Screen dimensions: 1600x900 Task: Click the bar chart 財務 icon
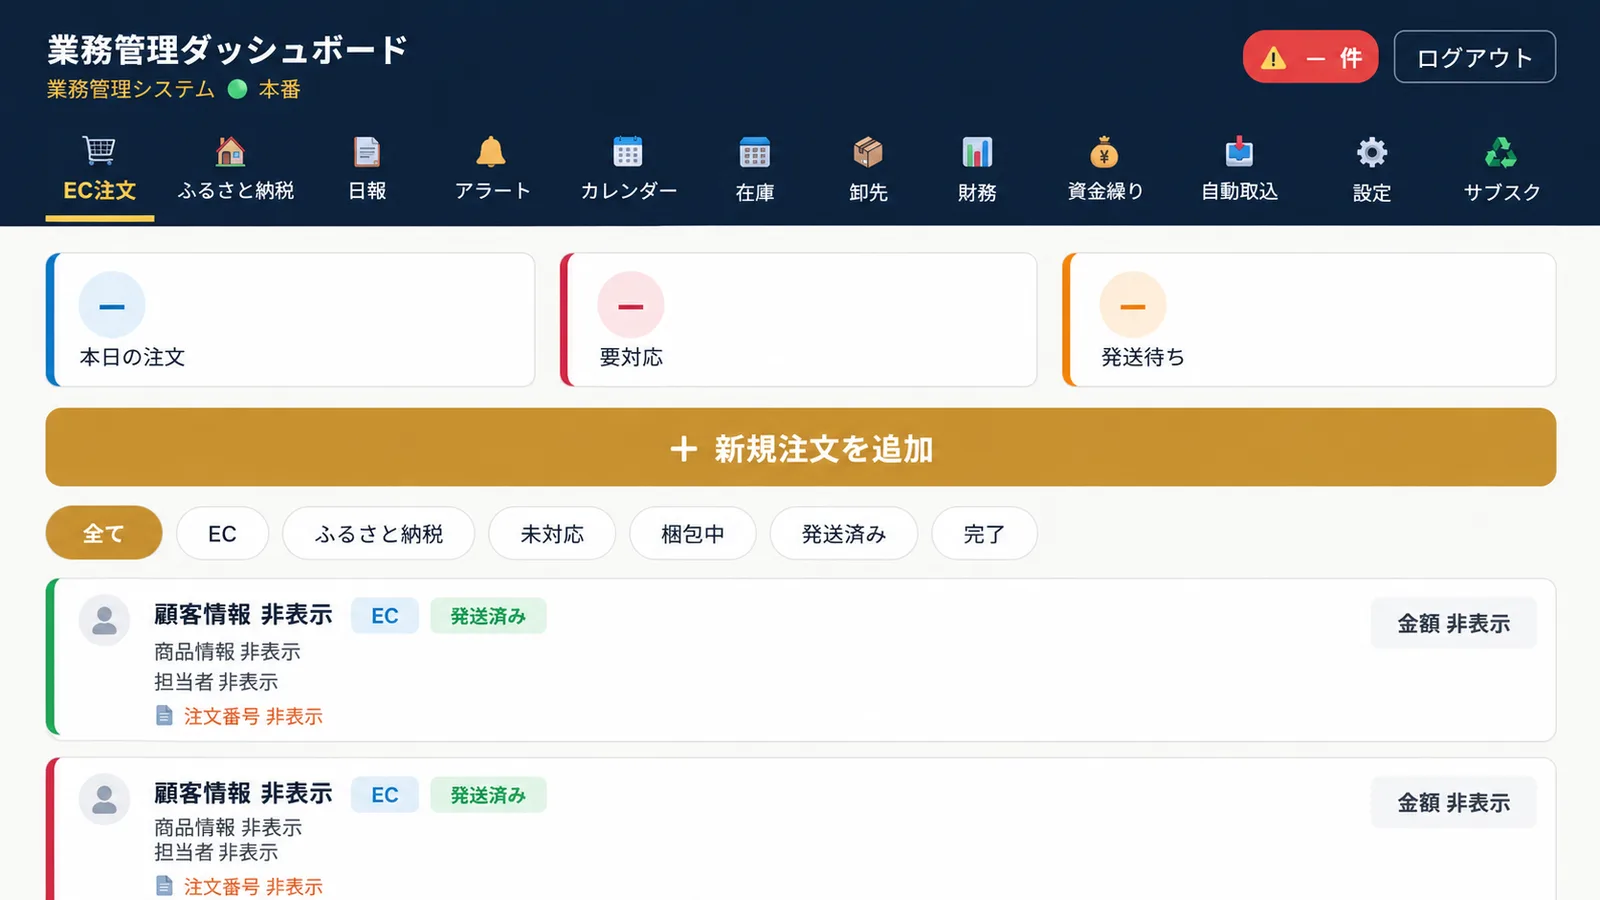coord(977,152)
